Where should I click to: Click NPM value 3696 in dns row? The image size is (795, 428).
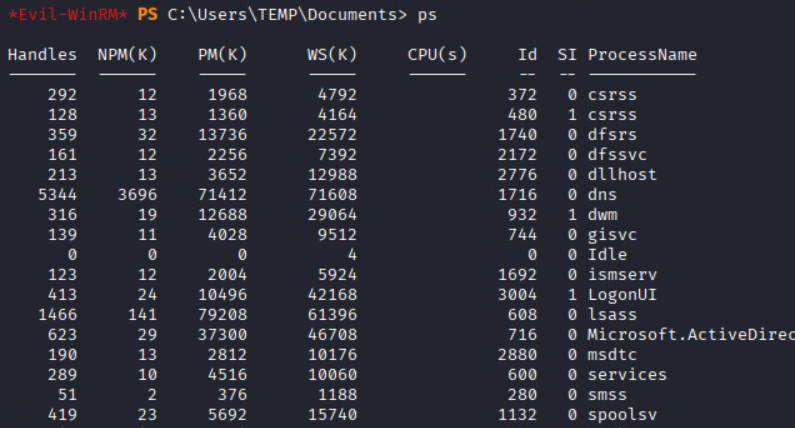tap(137, 195)
